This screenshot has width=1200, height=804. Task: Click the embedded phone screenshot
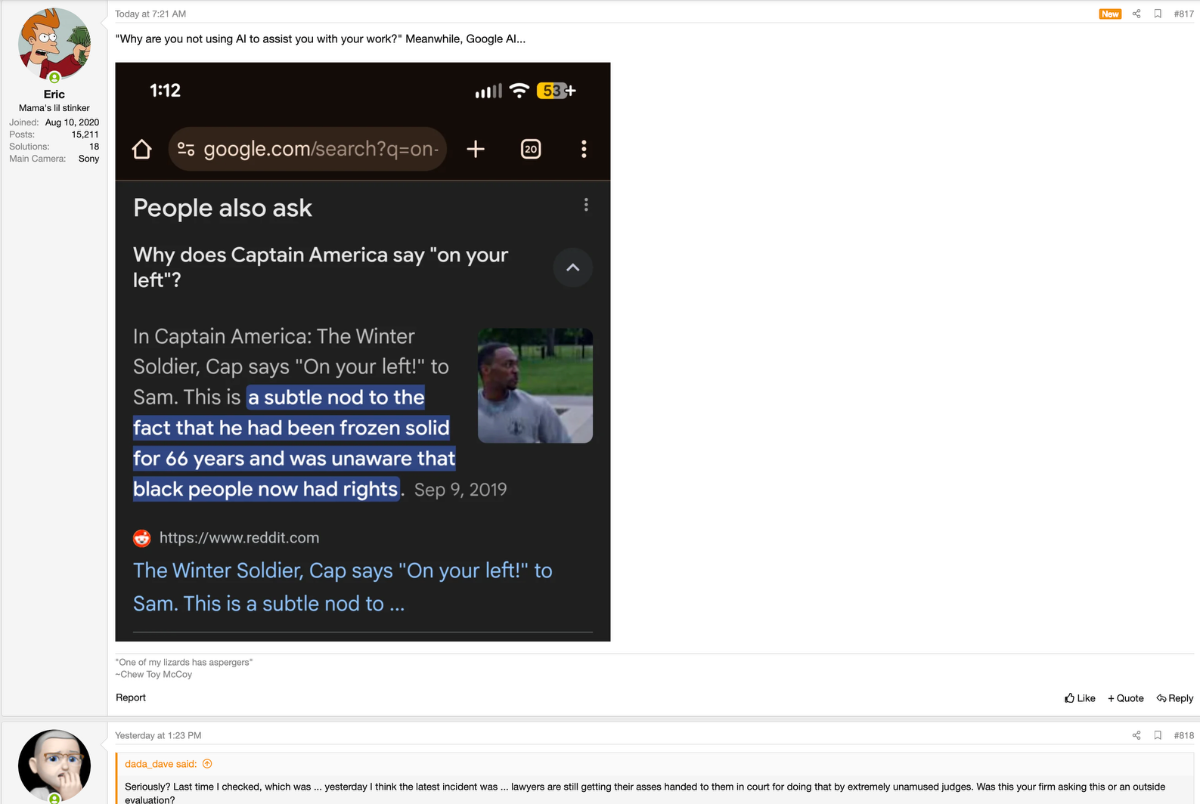(x=363, y=350)
